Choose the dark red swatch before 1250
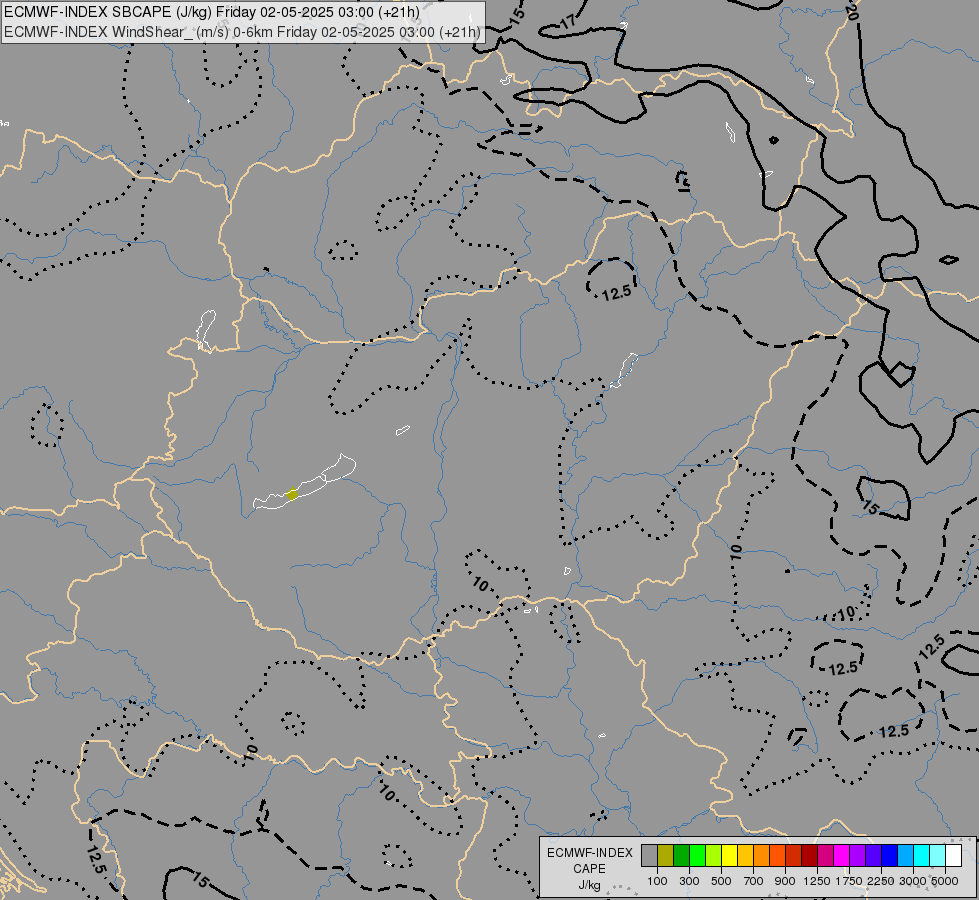This screenshot has height=900, width=979. click(809, 855)
